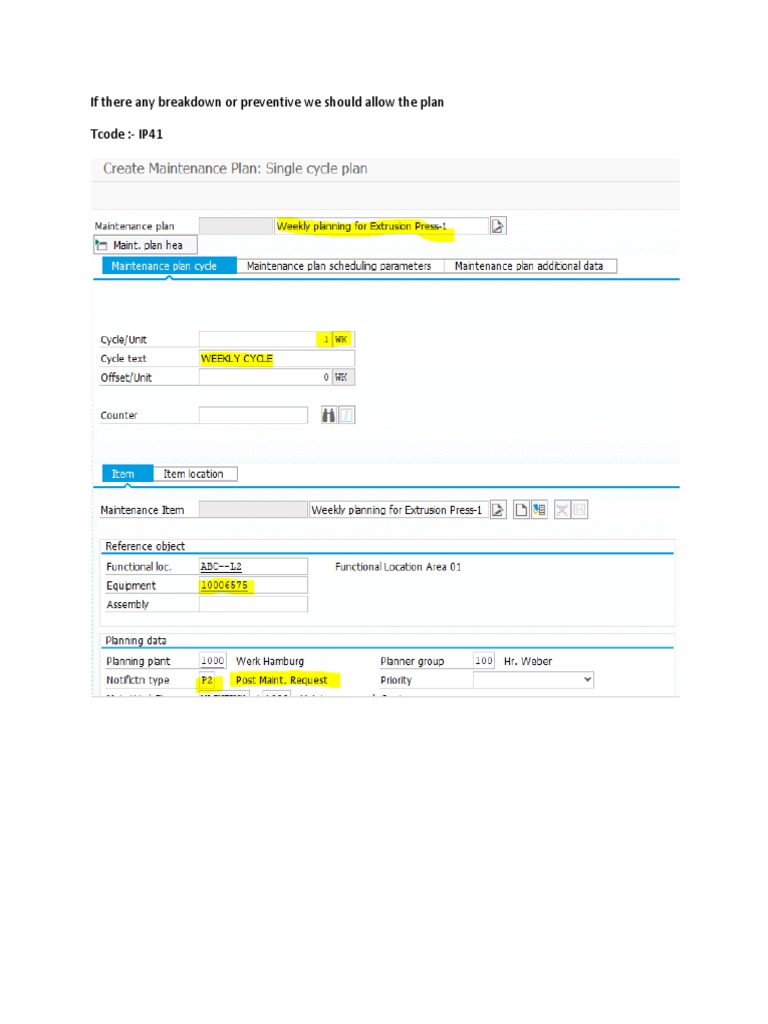Click the 'Planning data' group header
The image size is (768, 1024).
tap(136, 641)
